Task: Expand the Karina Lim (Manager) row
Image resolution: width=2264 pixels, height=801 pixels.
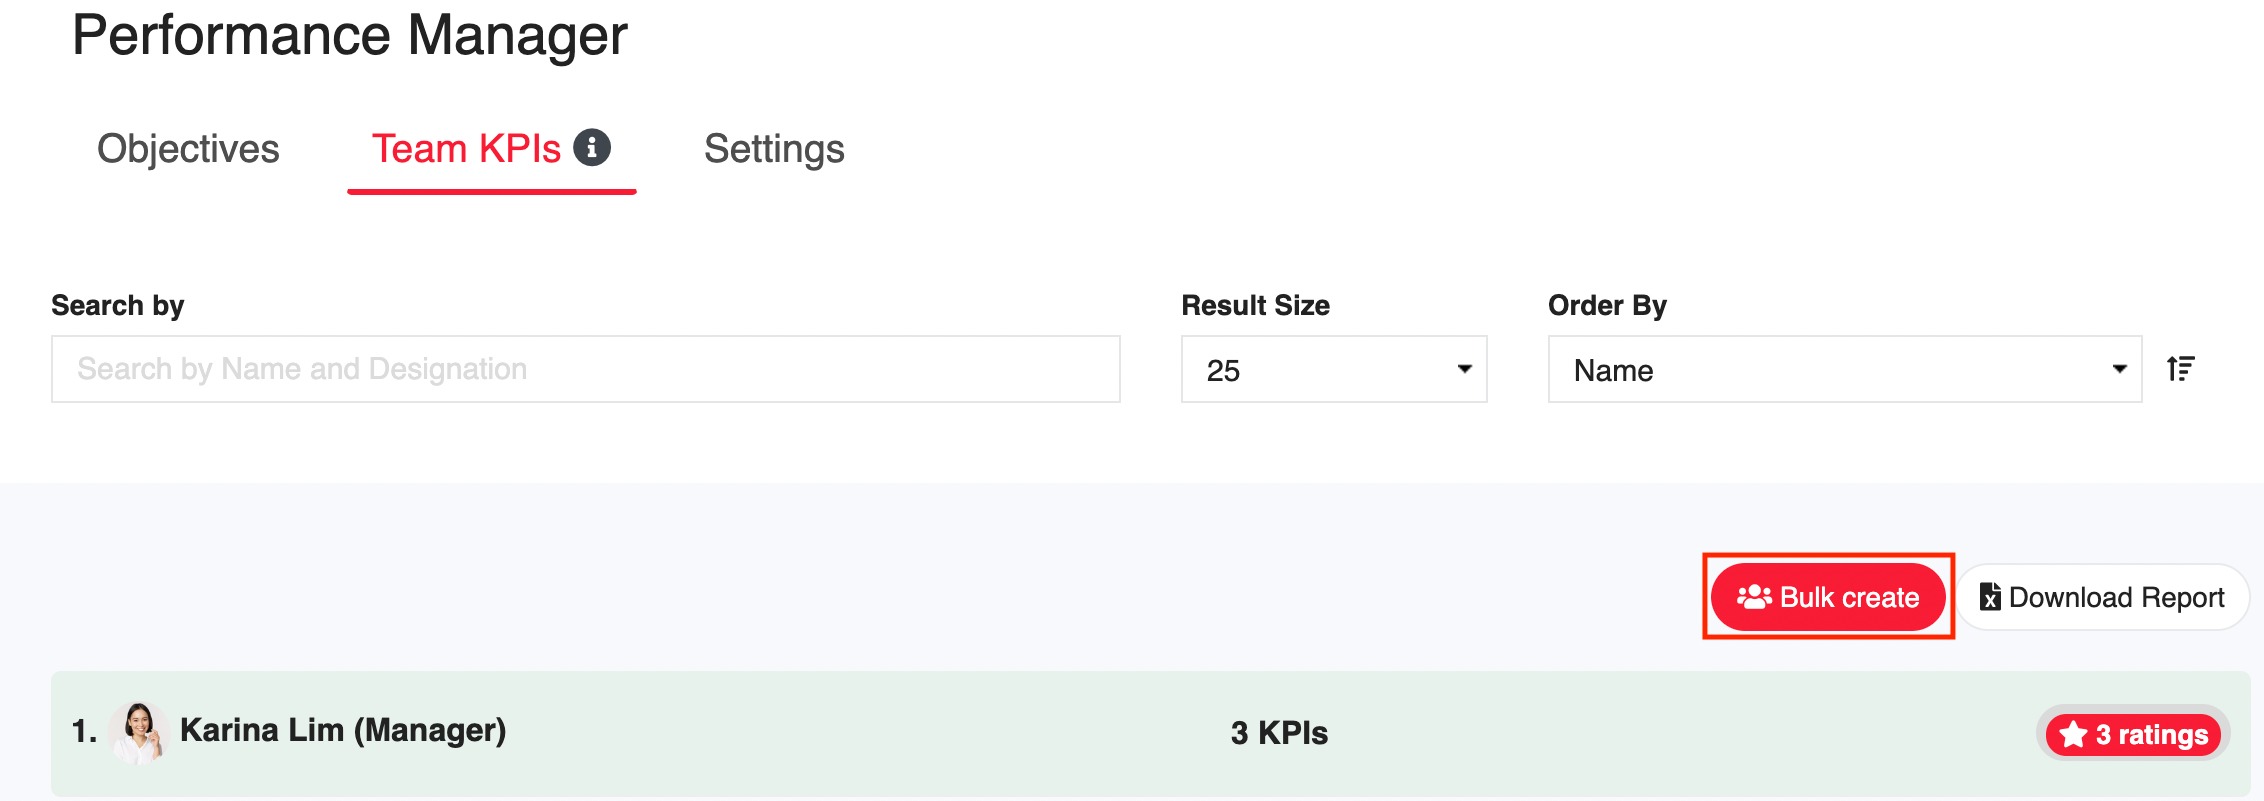Action: click(x=1150, y=734)
